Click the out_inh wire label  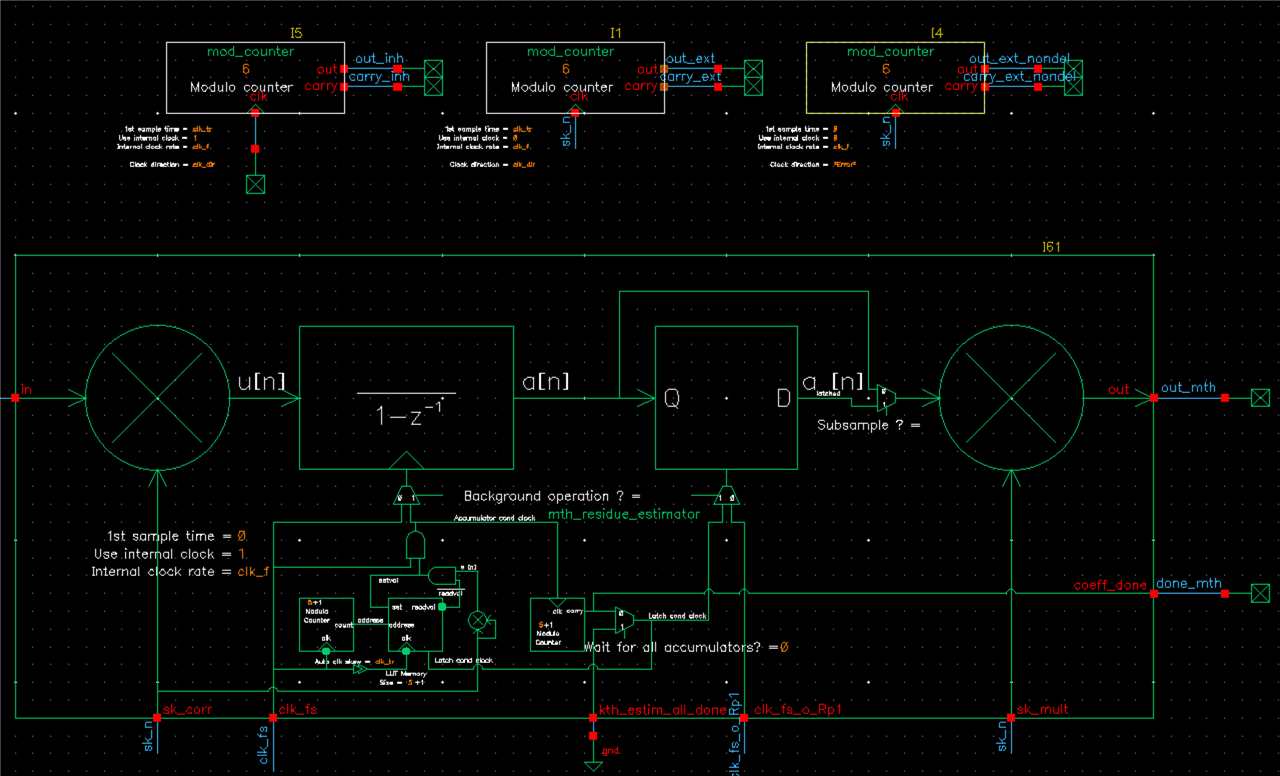tap(379, 60)
